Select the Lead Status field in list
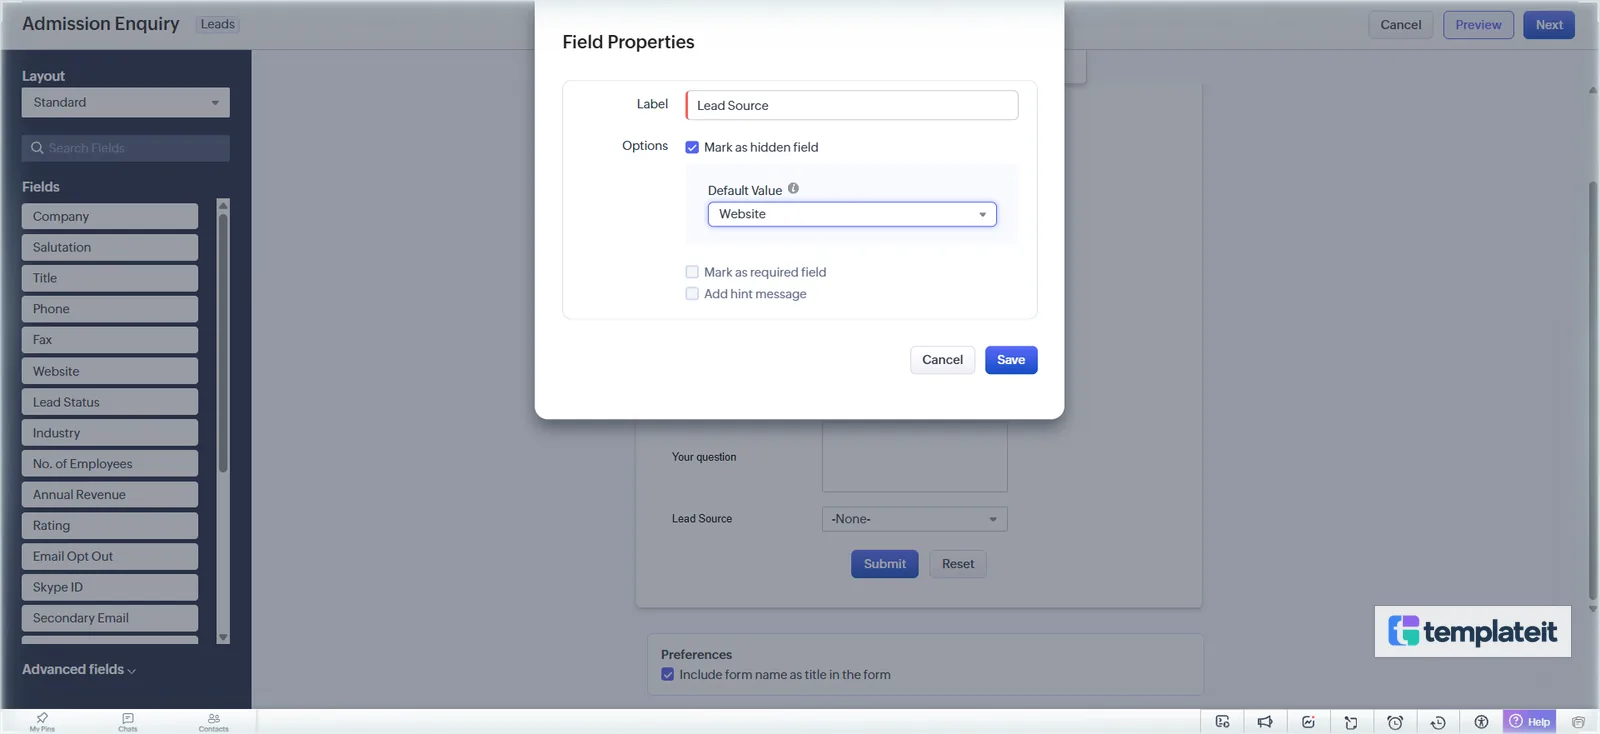Image resolution: width=1600 pixels, height=734 pixels. point(110,402)
